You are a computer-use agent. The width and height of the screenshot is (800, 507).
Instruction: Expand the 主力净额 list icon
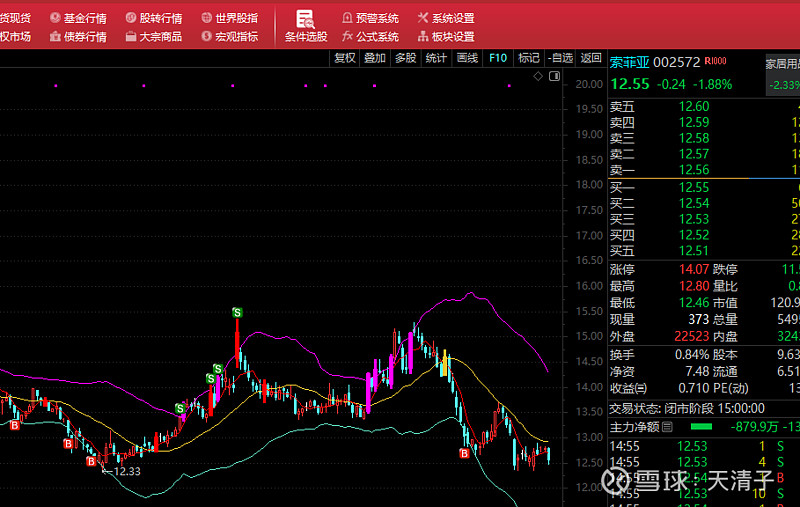click(x=667, y=427)
